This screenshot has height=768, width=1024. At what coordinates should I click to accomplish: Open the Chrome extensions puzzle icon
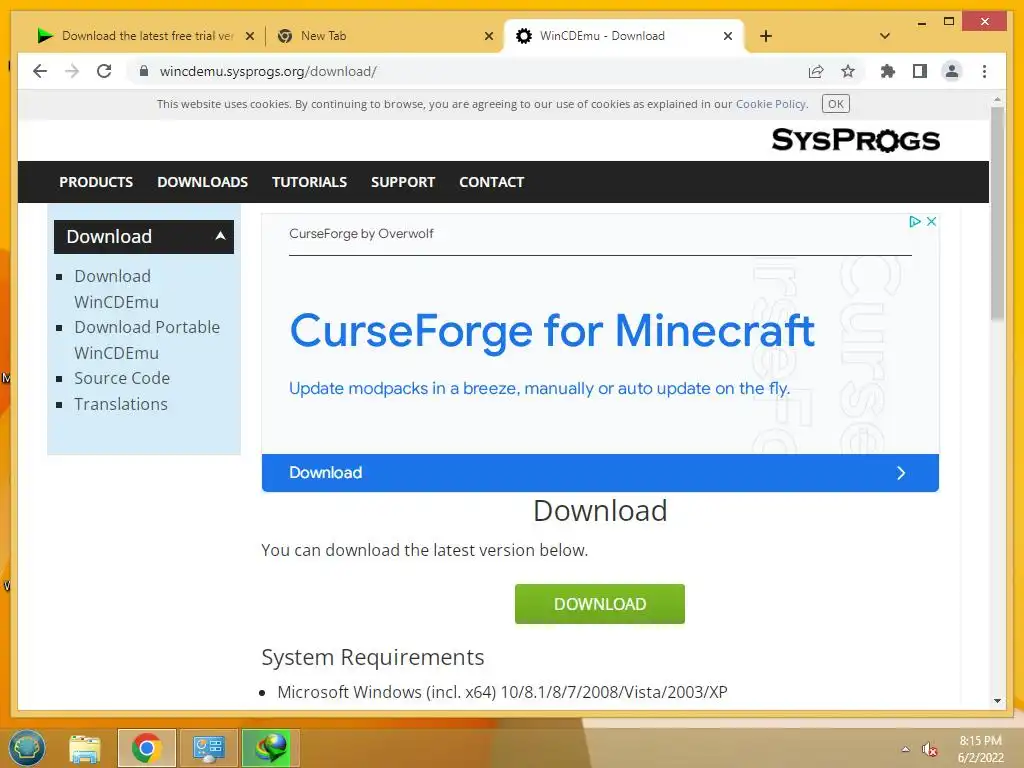click(888, 71)
